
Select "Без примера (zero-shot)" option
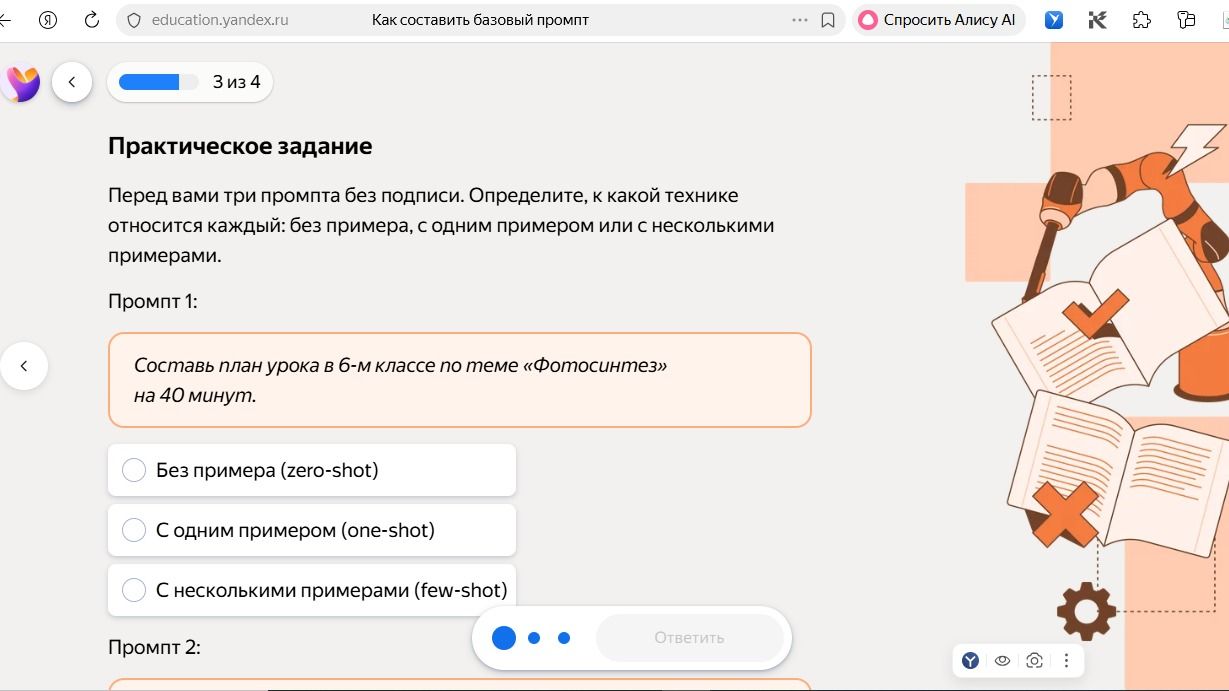coord(312,470)
